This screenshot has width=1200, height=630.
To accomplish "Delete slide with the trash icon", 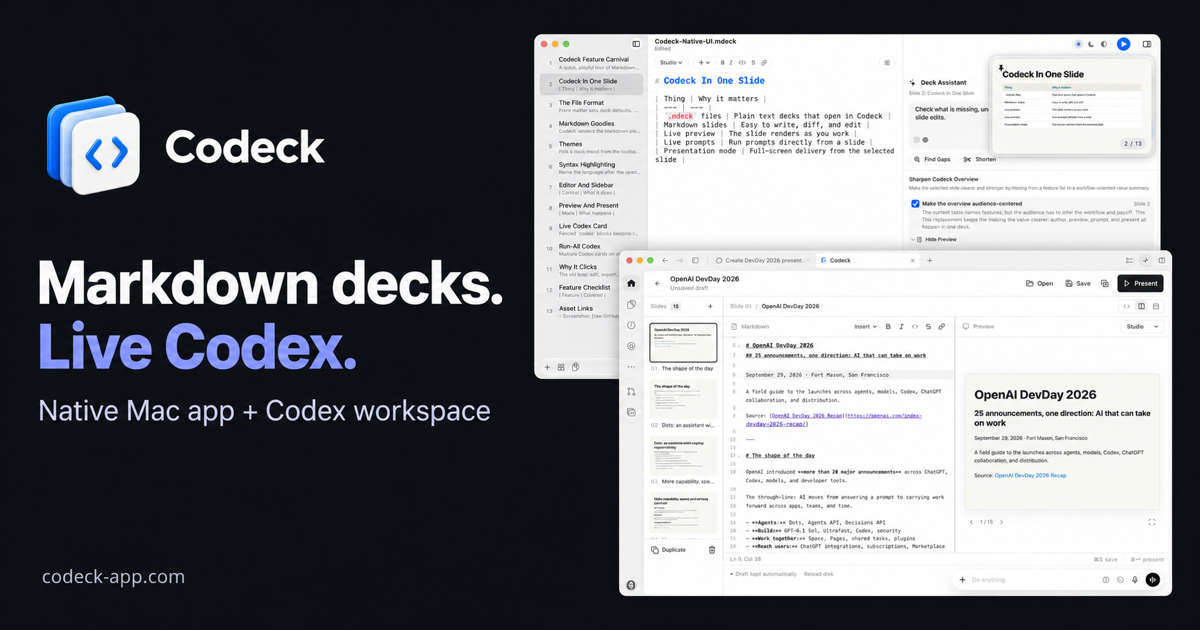I will pos(712,550).
